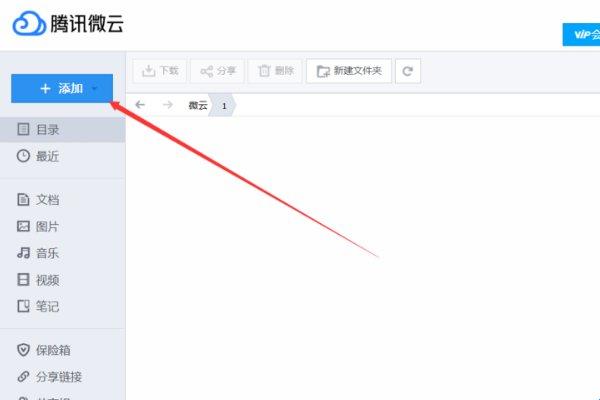Select breadcrumb folder named 1

(x=224, y=105)
